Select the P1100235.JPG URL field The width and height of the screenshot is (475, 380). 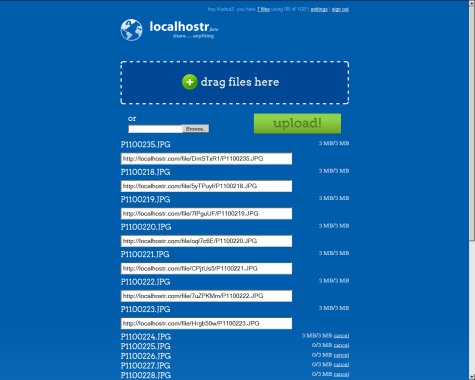click(206, 159)
